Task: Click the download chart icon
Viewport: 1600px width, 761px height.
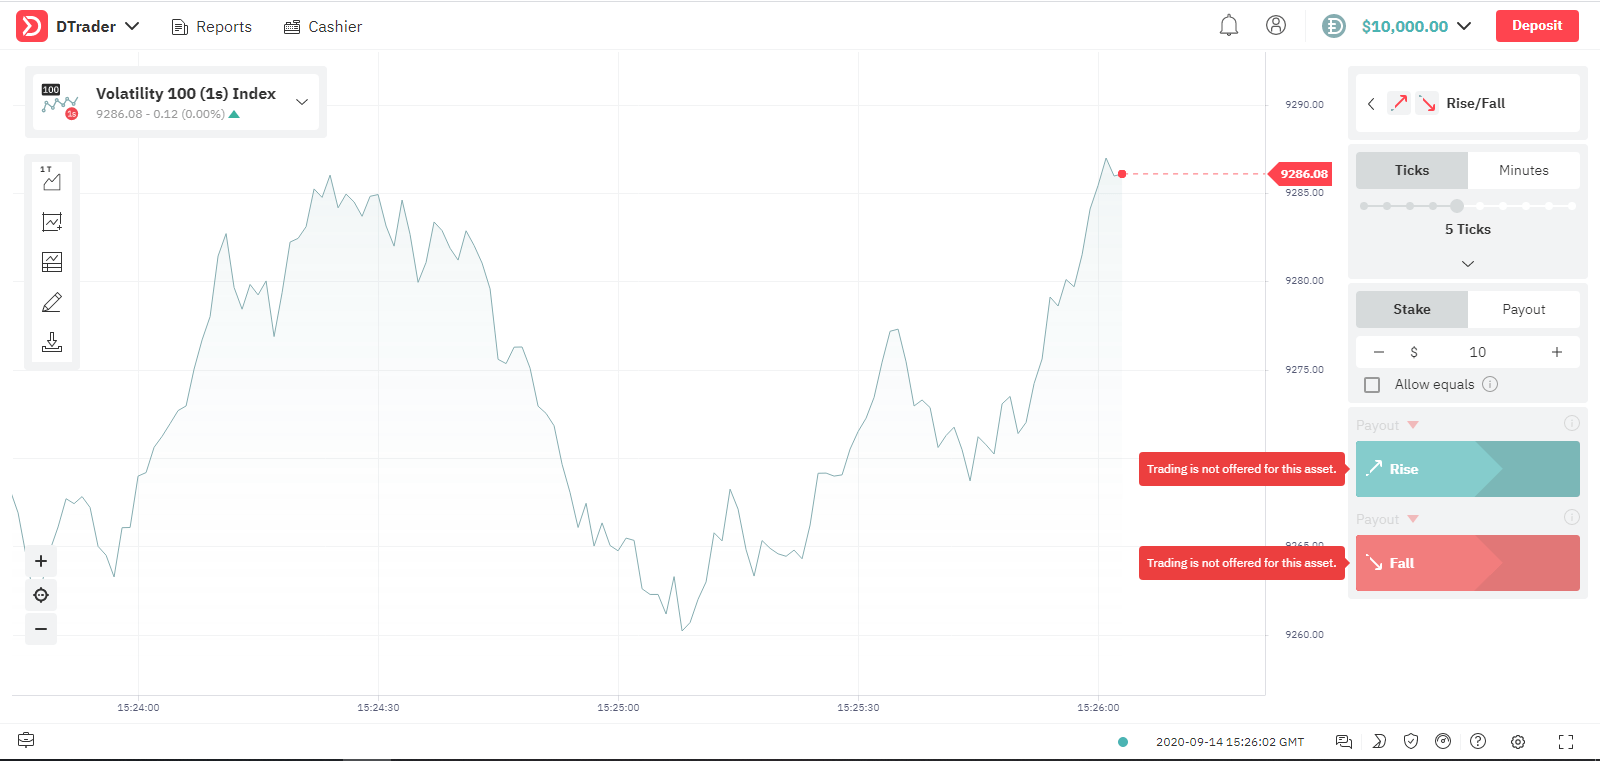Action: click(x=52, y=342)
